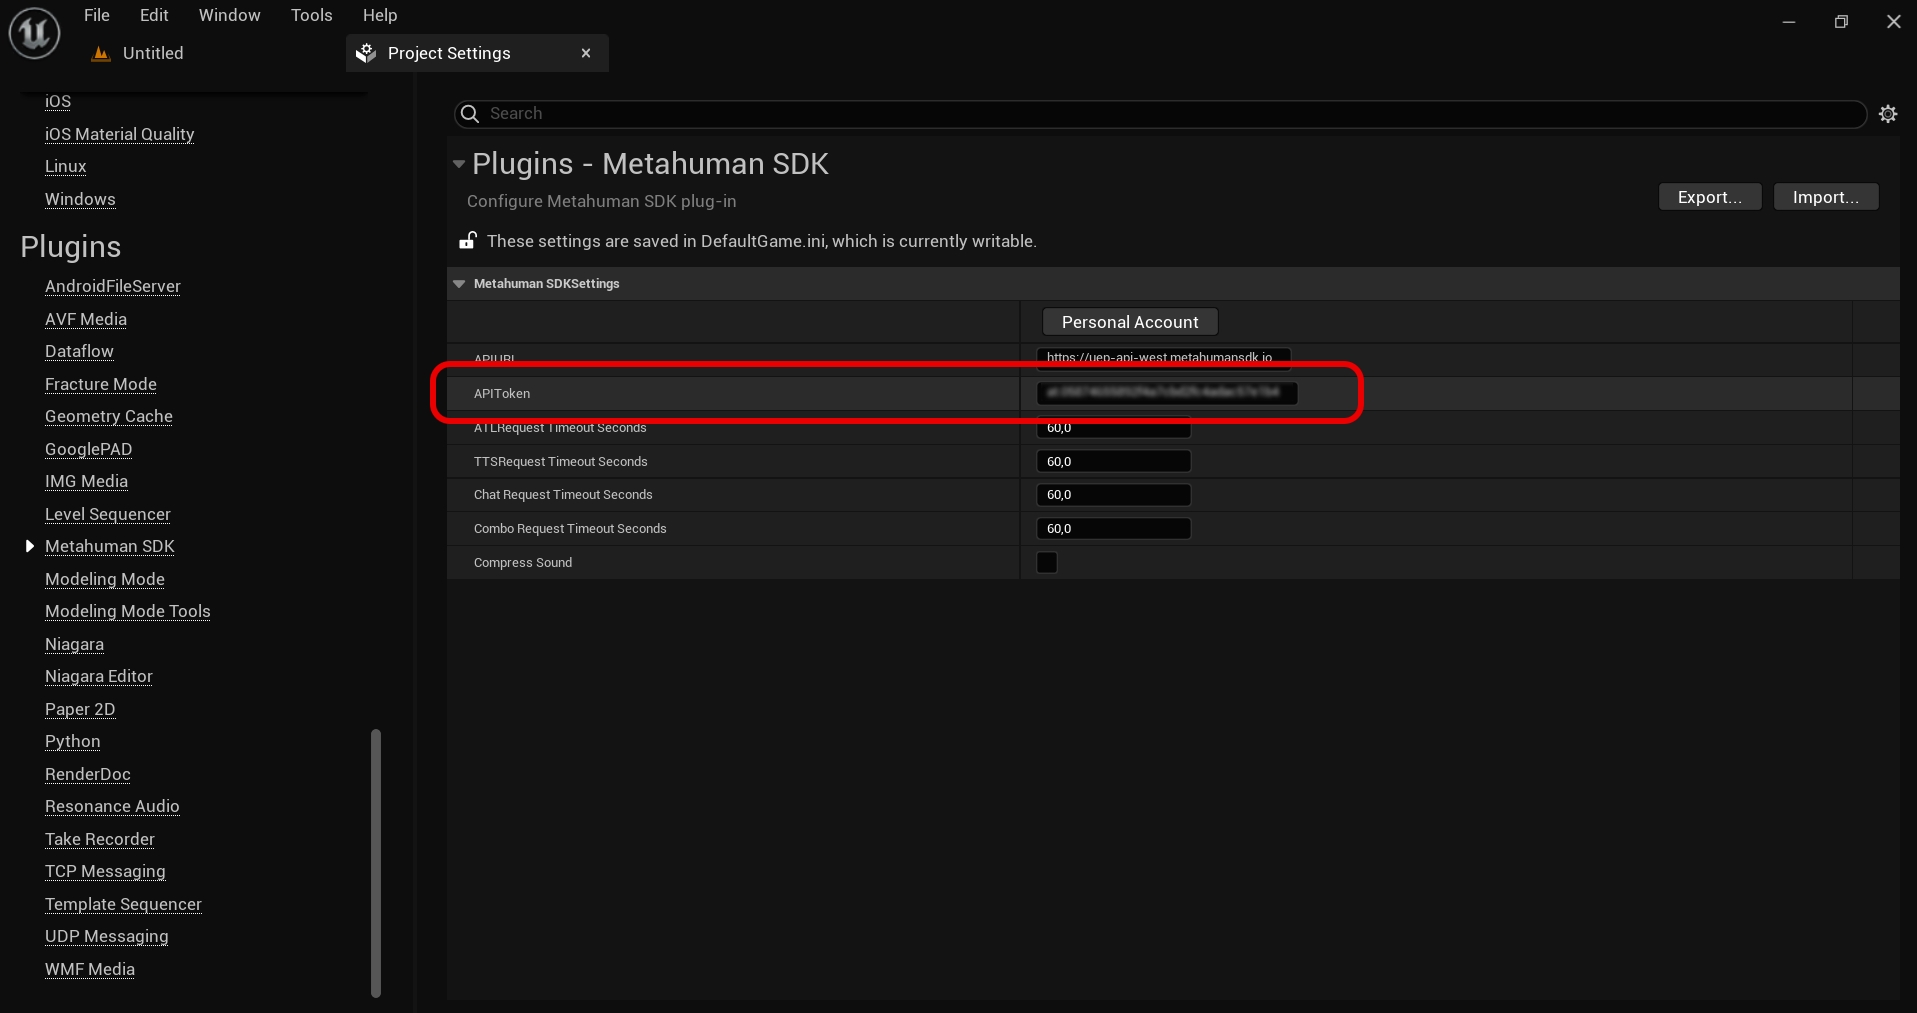Open the Niagara Editor plugin settings

[99, 676]
